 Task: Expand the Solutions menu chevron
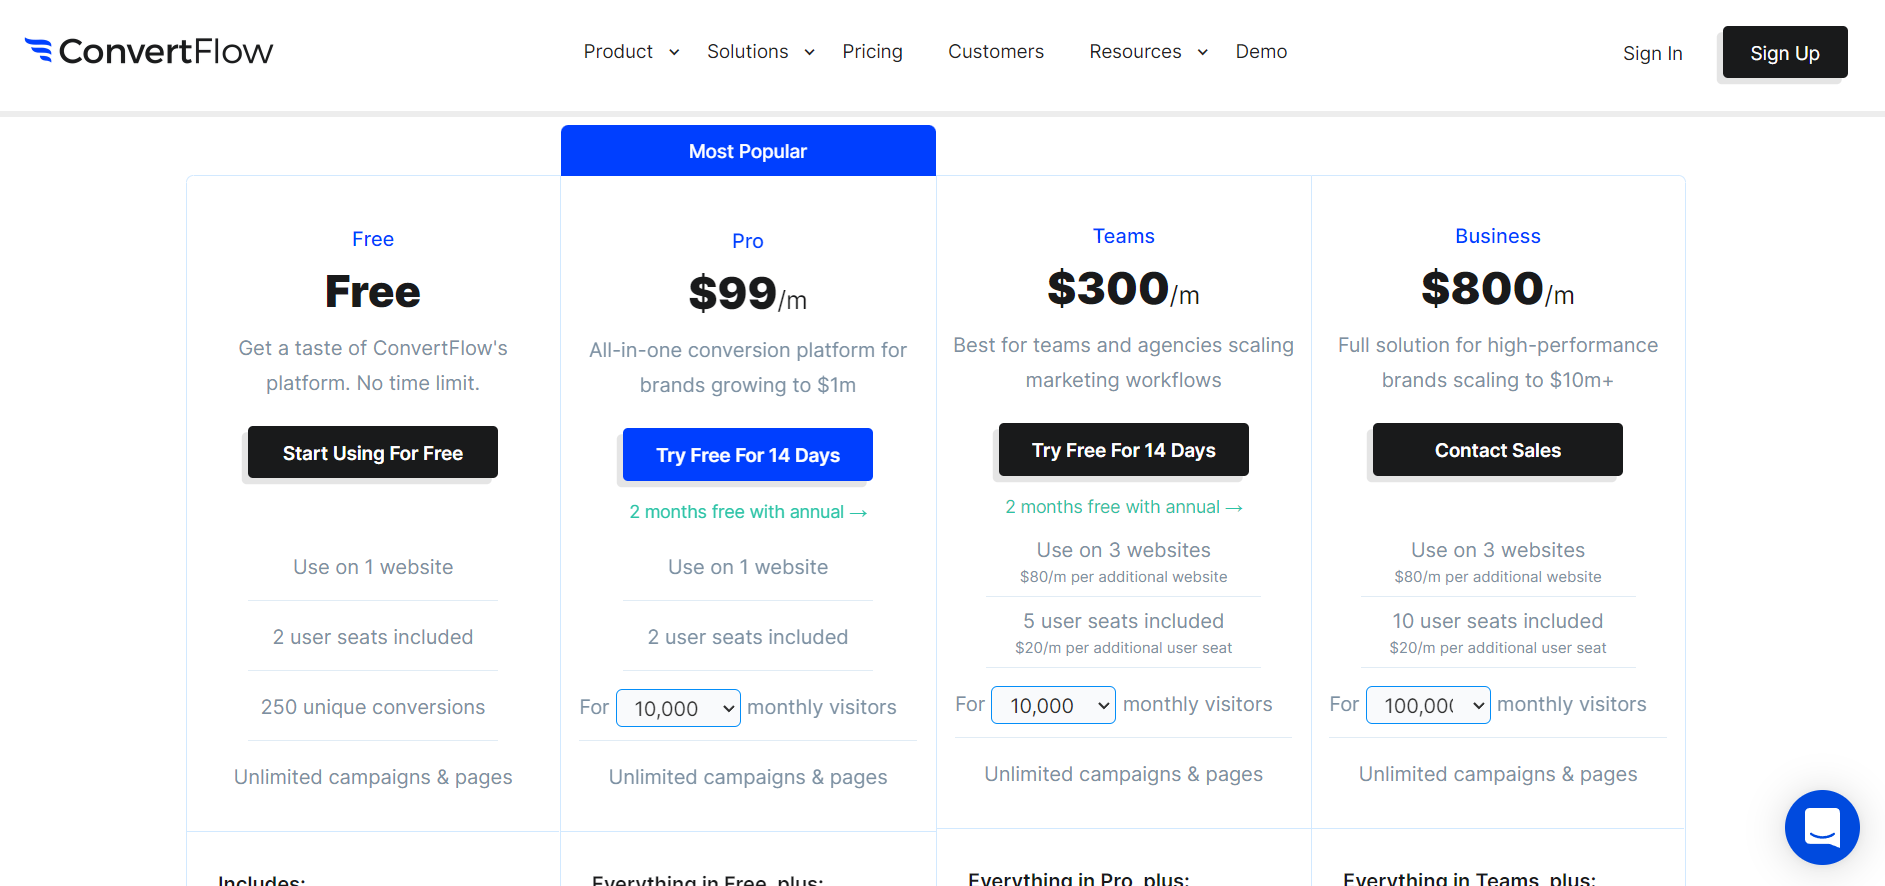point(809,52)
